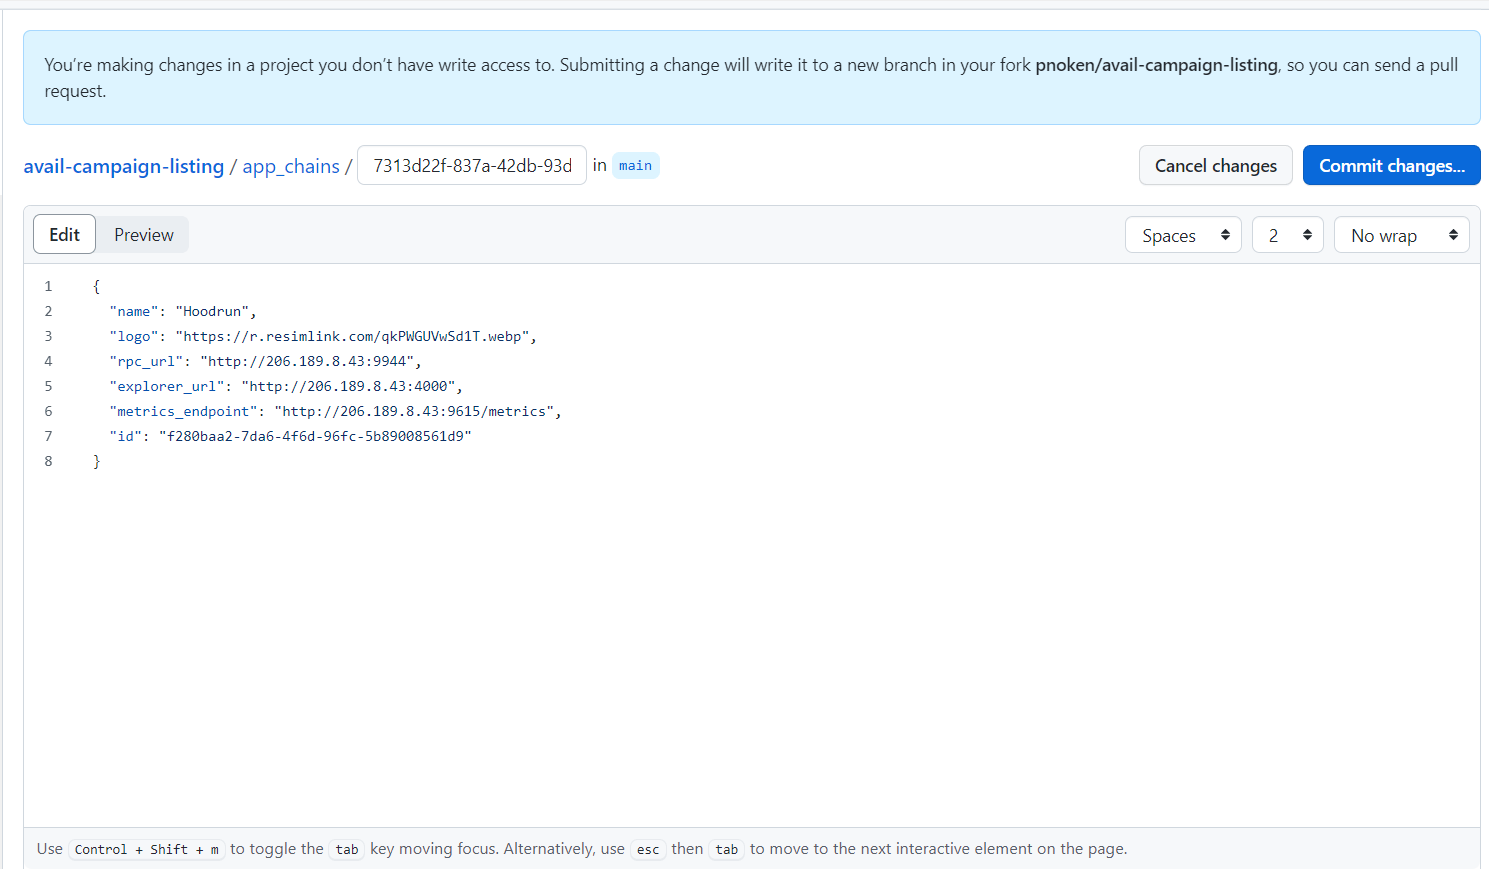Click the "logo" resimlink URL line

coord(323,337)
